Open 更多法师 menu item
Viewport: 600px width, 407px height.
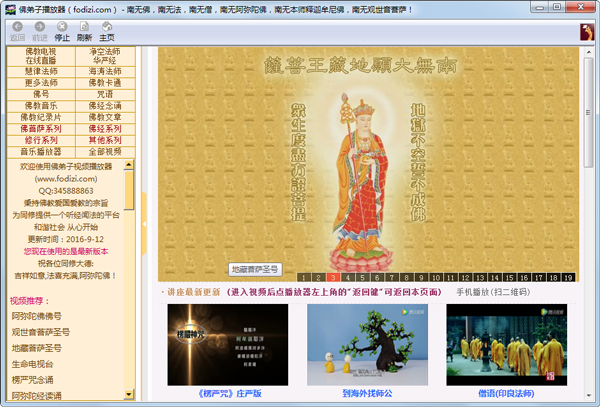[x=41, y=83]
